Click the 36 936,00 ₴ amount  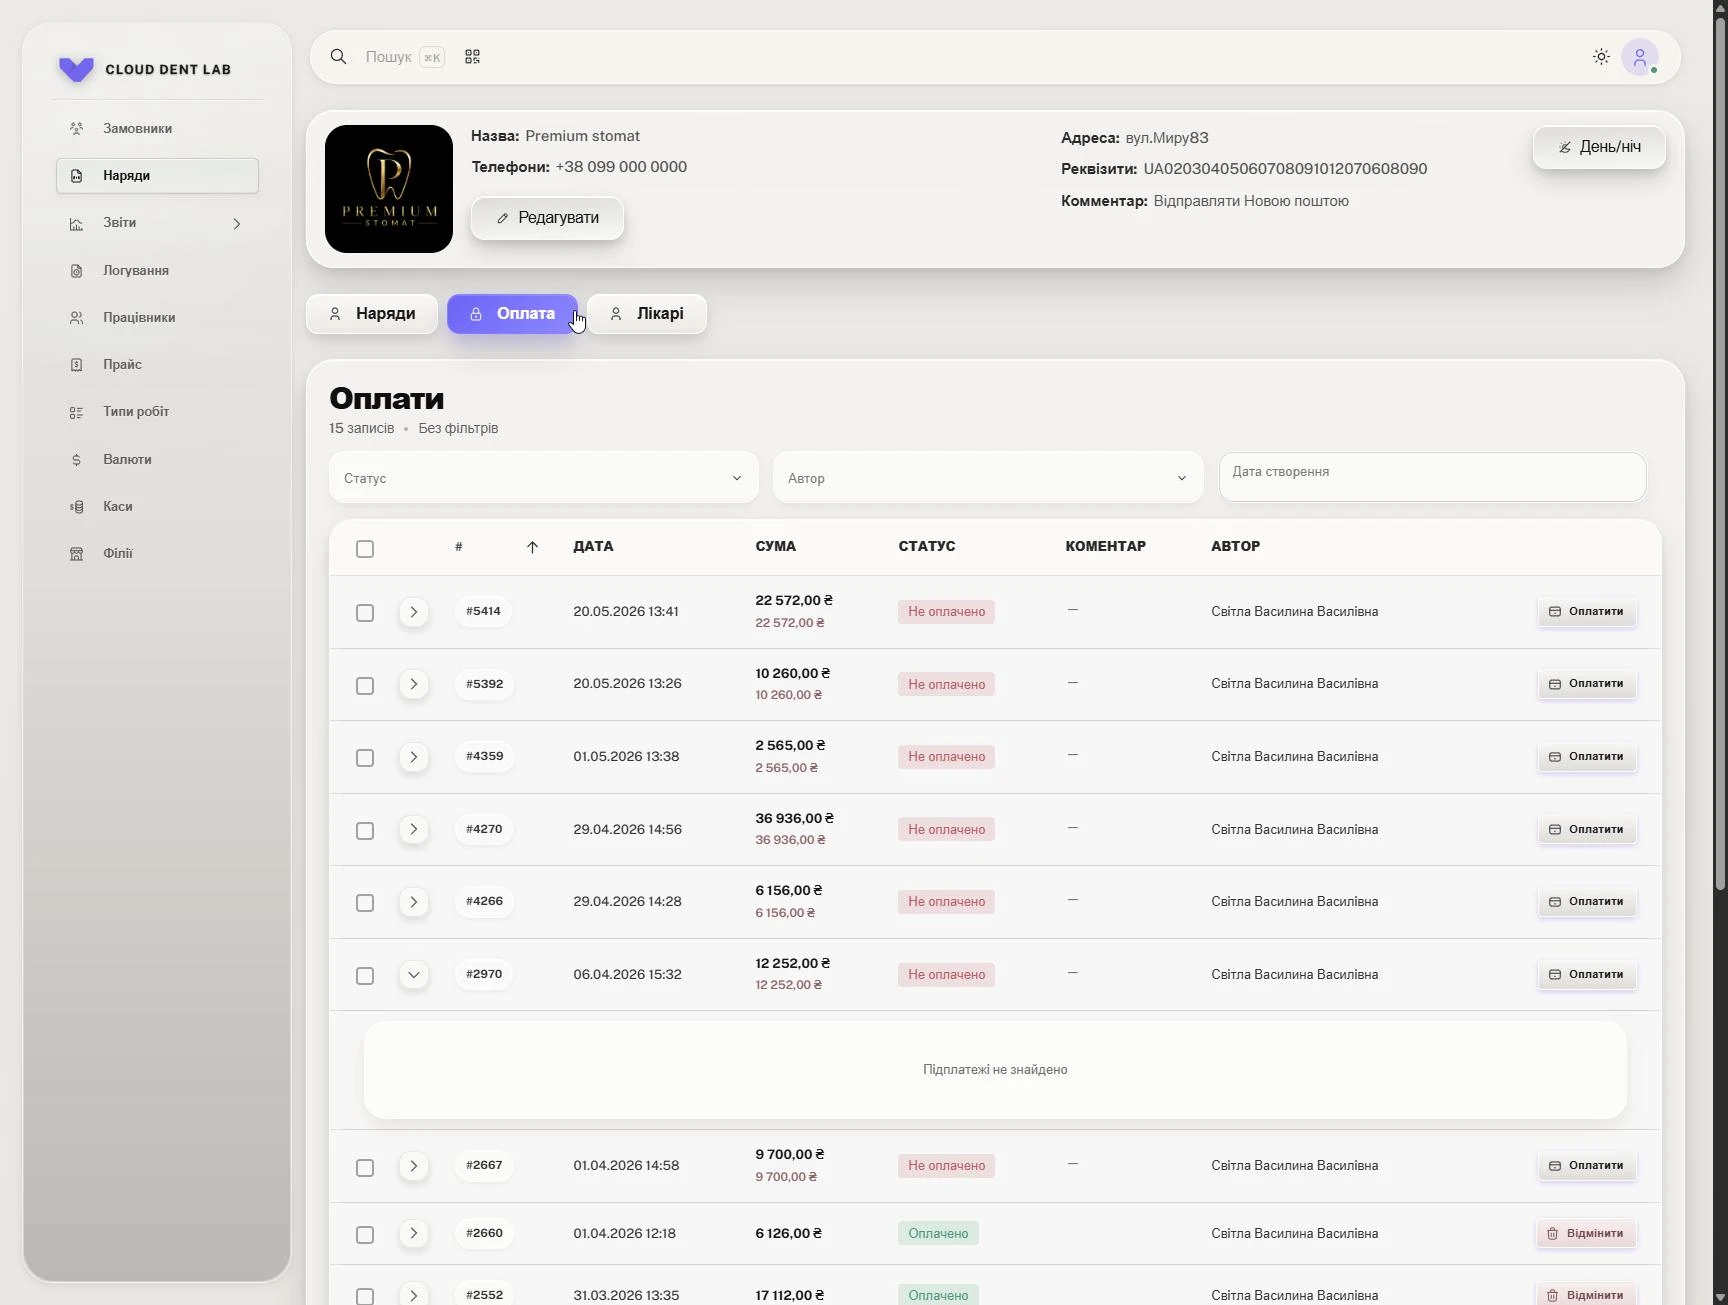coord(795,819)
